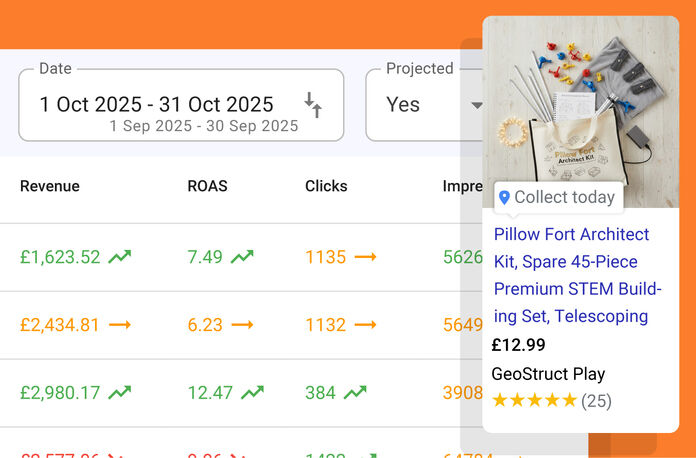Click the Pillow Fort kit product image
Image resolution: width=696 pixels, height=458 pixels.
click(580, 100)
